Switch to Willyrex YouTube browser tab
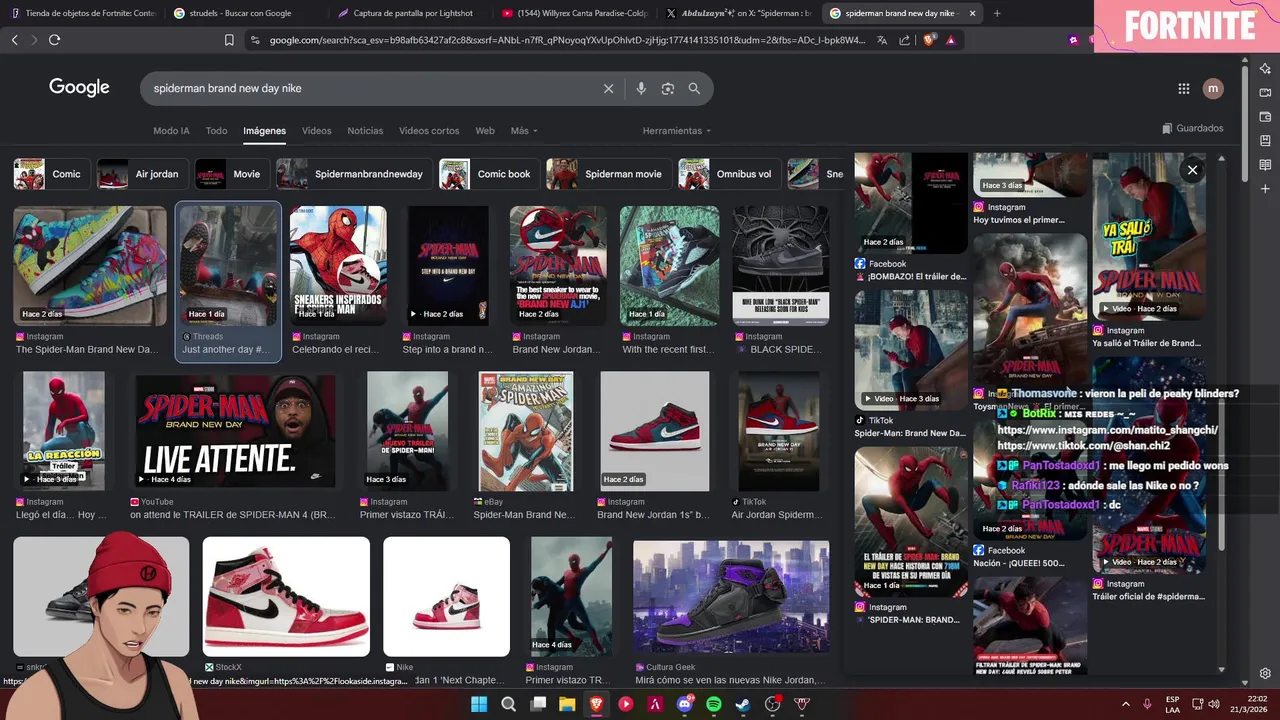Viewport: 1280px width, 720px height. [x=575, y=13]
